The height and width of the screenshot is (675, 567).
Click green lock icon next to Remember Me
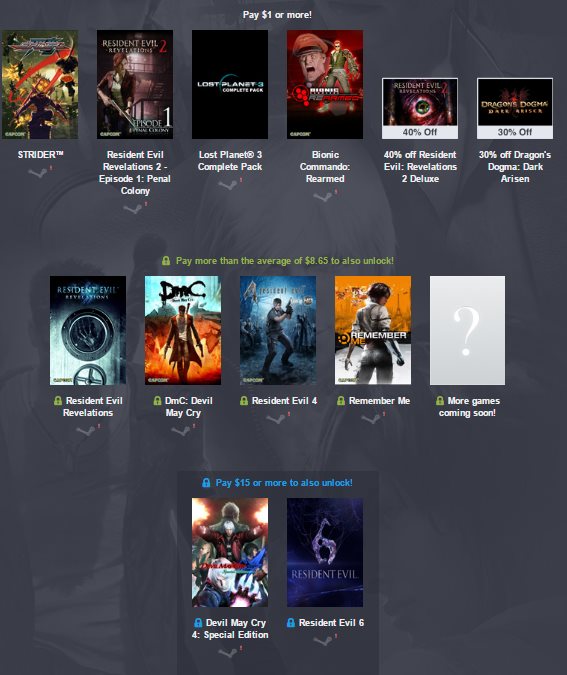[x=341, y=401]
